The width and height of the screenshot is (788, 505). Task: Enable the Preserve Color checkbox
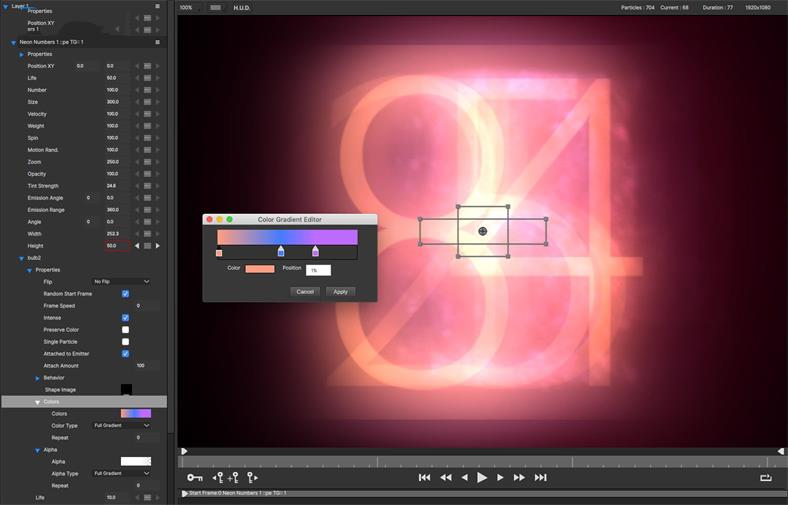click(x=126, y=330)
